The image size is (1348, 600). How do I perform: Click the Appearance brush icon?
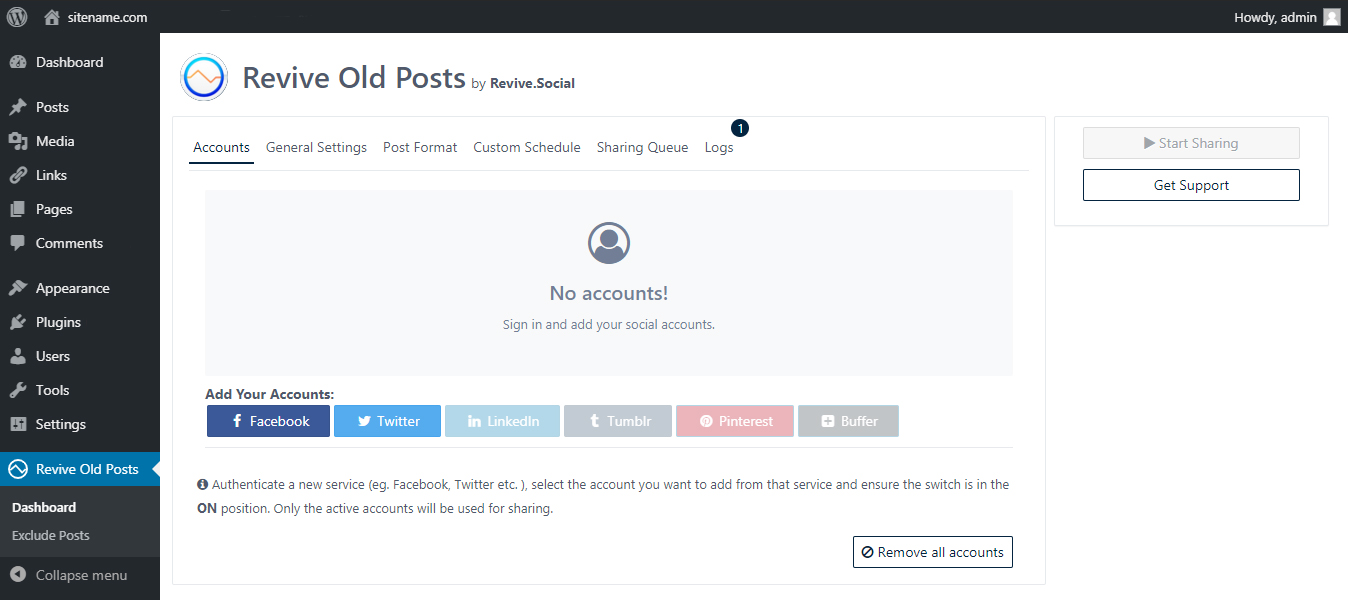pos(18,288)
